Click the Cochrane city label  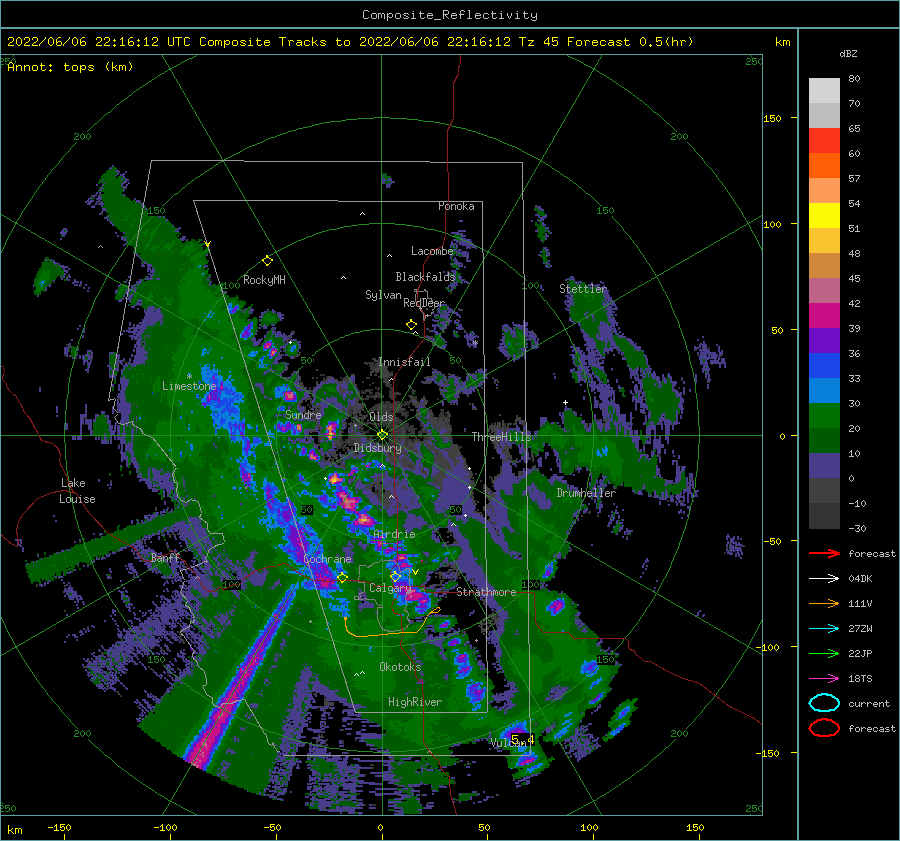tap(327, 559)
